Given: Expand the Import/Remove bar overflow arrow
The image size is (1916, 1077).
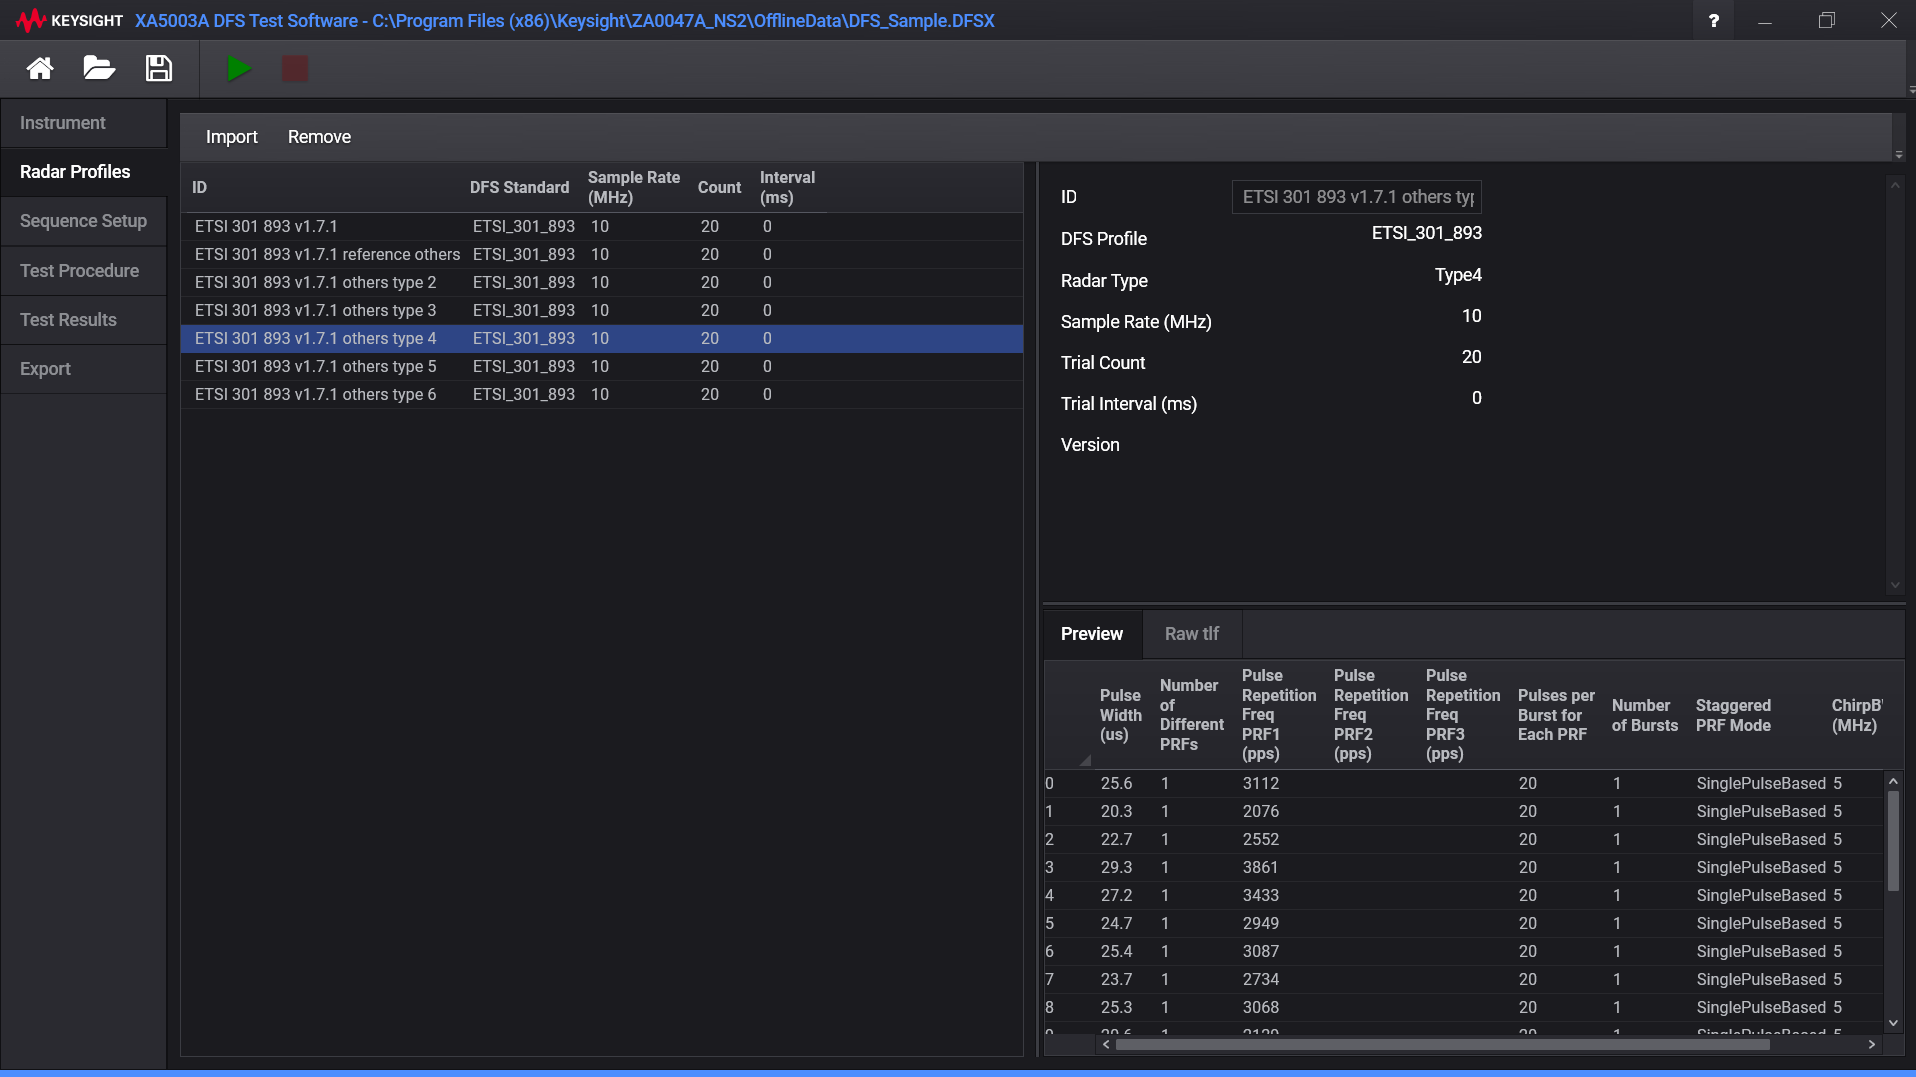Looking at the screenshot, I should coord(1898,155).
